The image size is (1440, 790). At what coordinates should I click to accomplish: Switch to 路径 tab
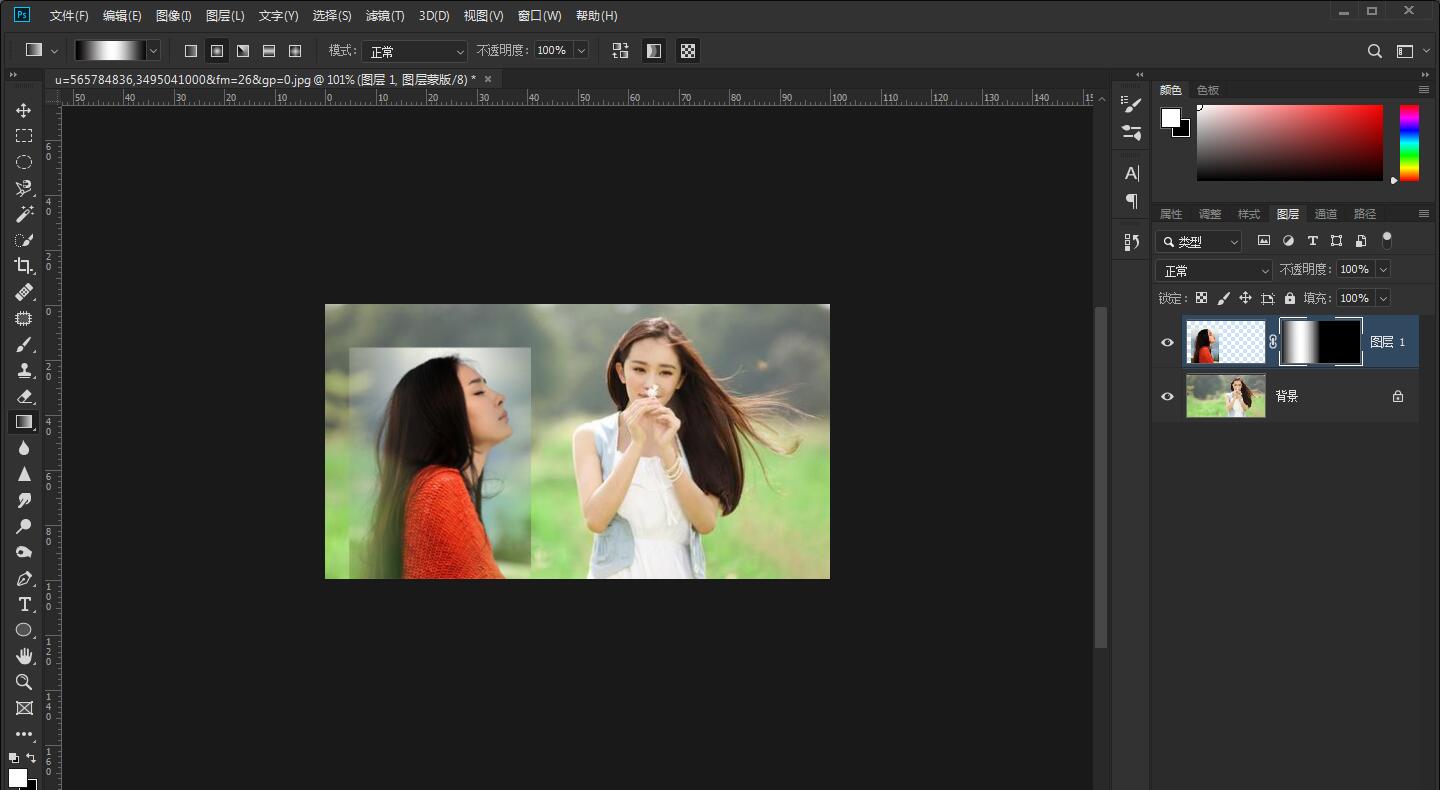coord(1365,214)
